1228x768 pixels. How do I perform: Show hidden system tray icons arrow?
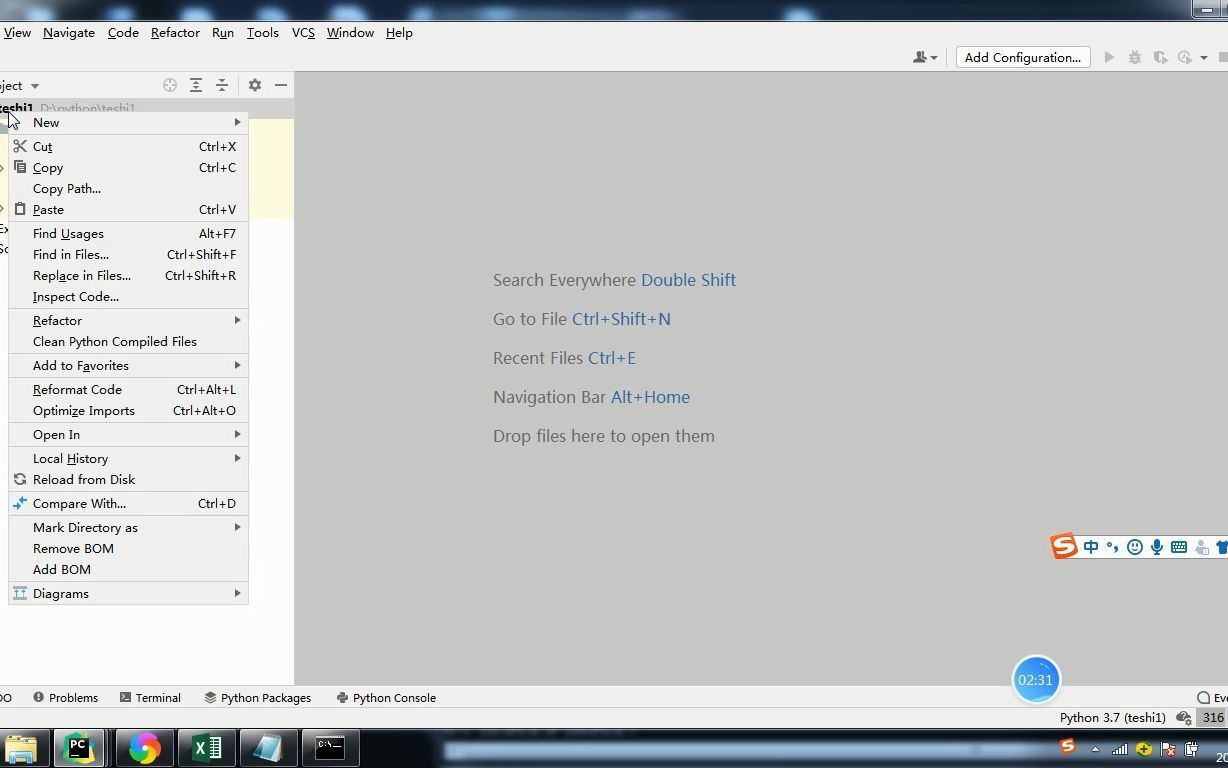[x=1095, y=749]
